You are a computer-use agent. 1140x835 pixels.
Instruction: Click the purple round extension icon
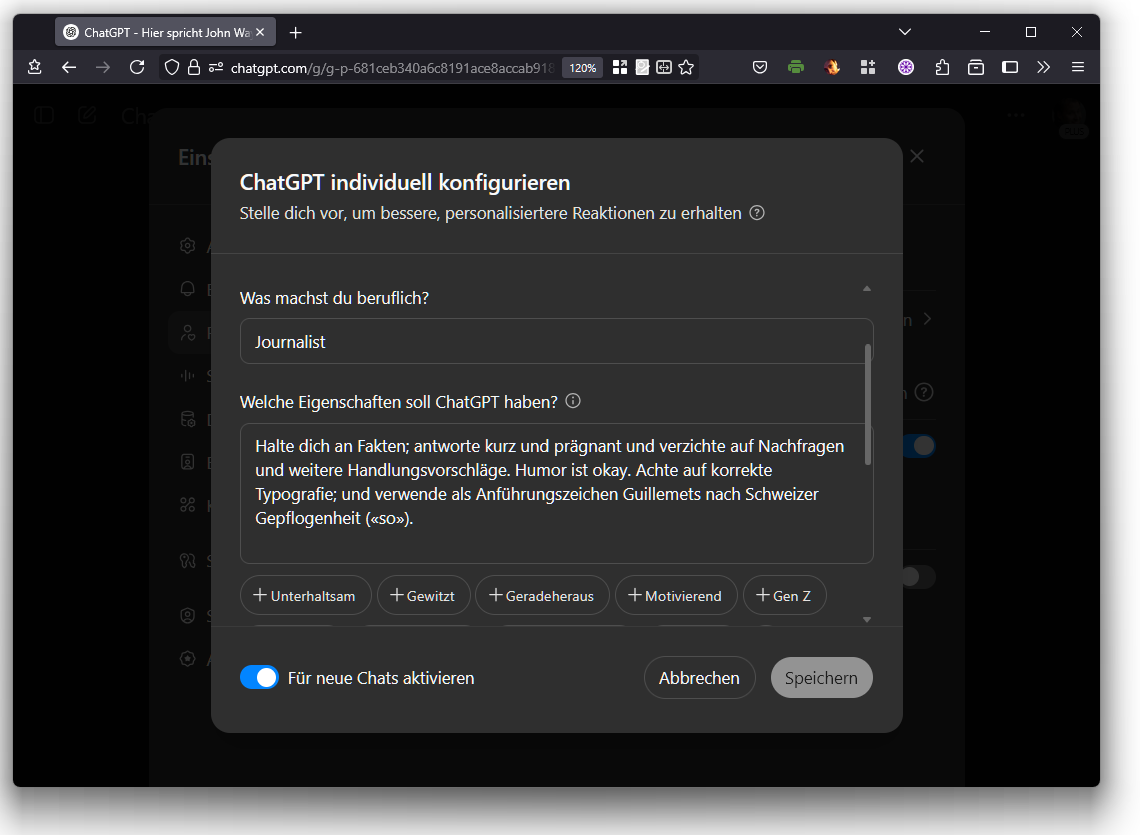905,68
